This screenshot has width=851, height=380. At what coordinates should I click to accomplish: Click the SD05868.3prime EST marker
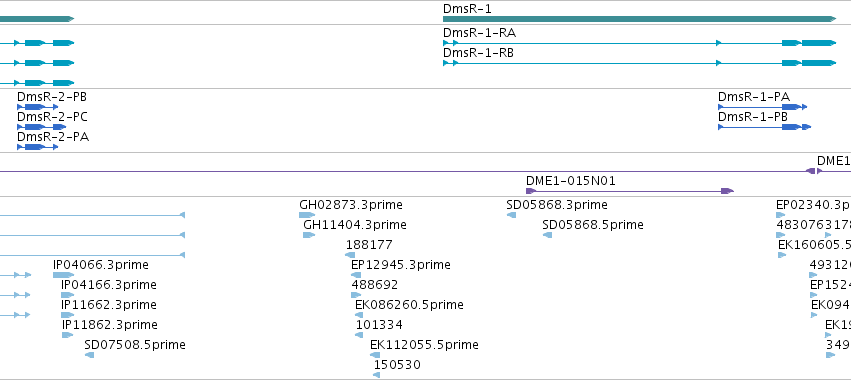coord(511,216)
